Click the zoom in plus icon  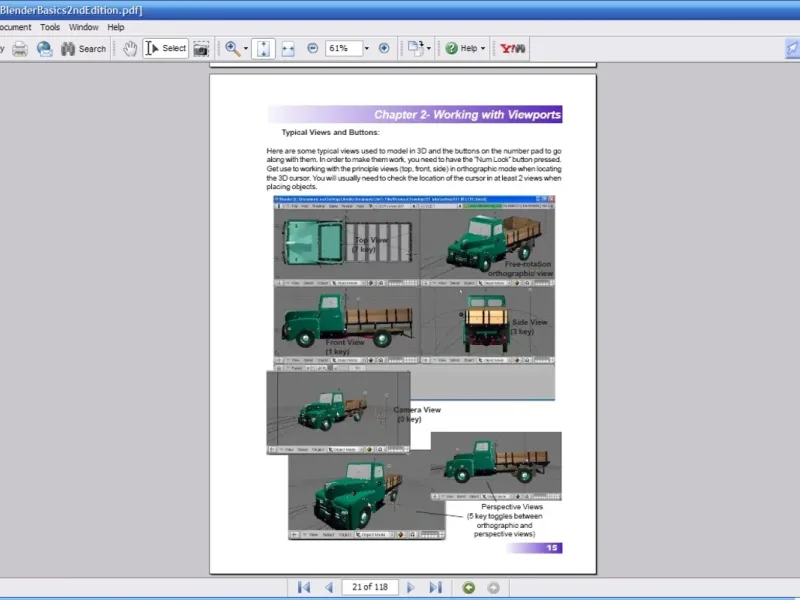point(384,48)
